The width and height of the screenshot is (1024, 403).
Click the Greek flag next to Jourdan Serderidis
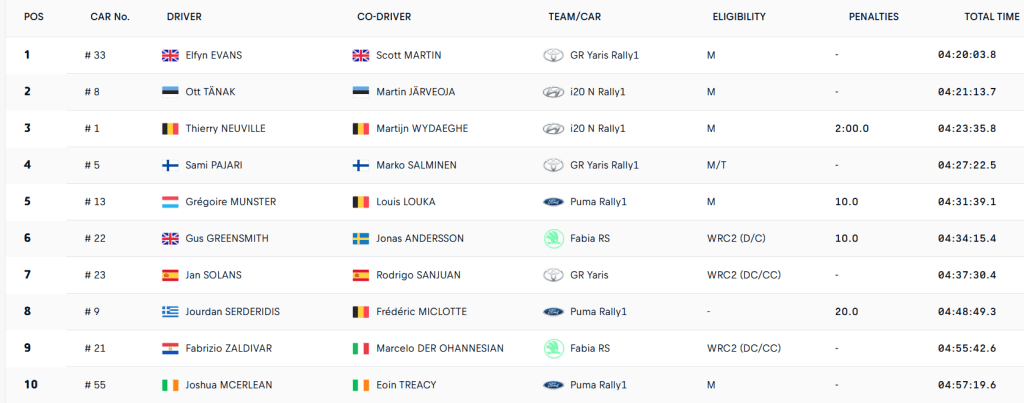click(x=170, y=312)
